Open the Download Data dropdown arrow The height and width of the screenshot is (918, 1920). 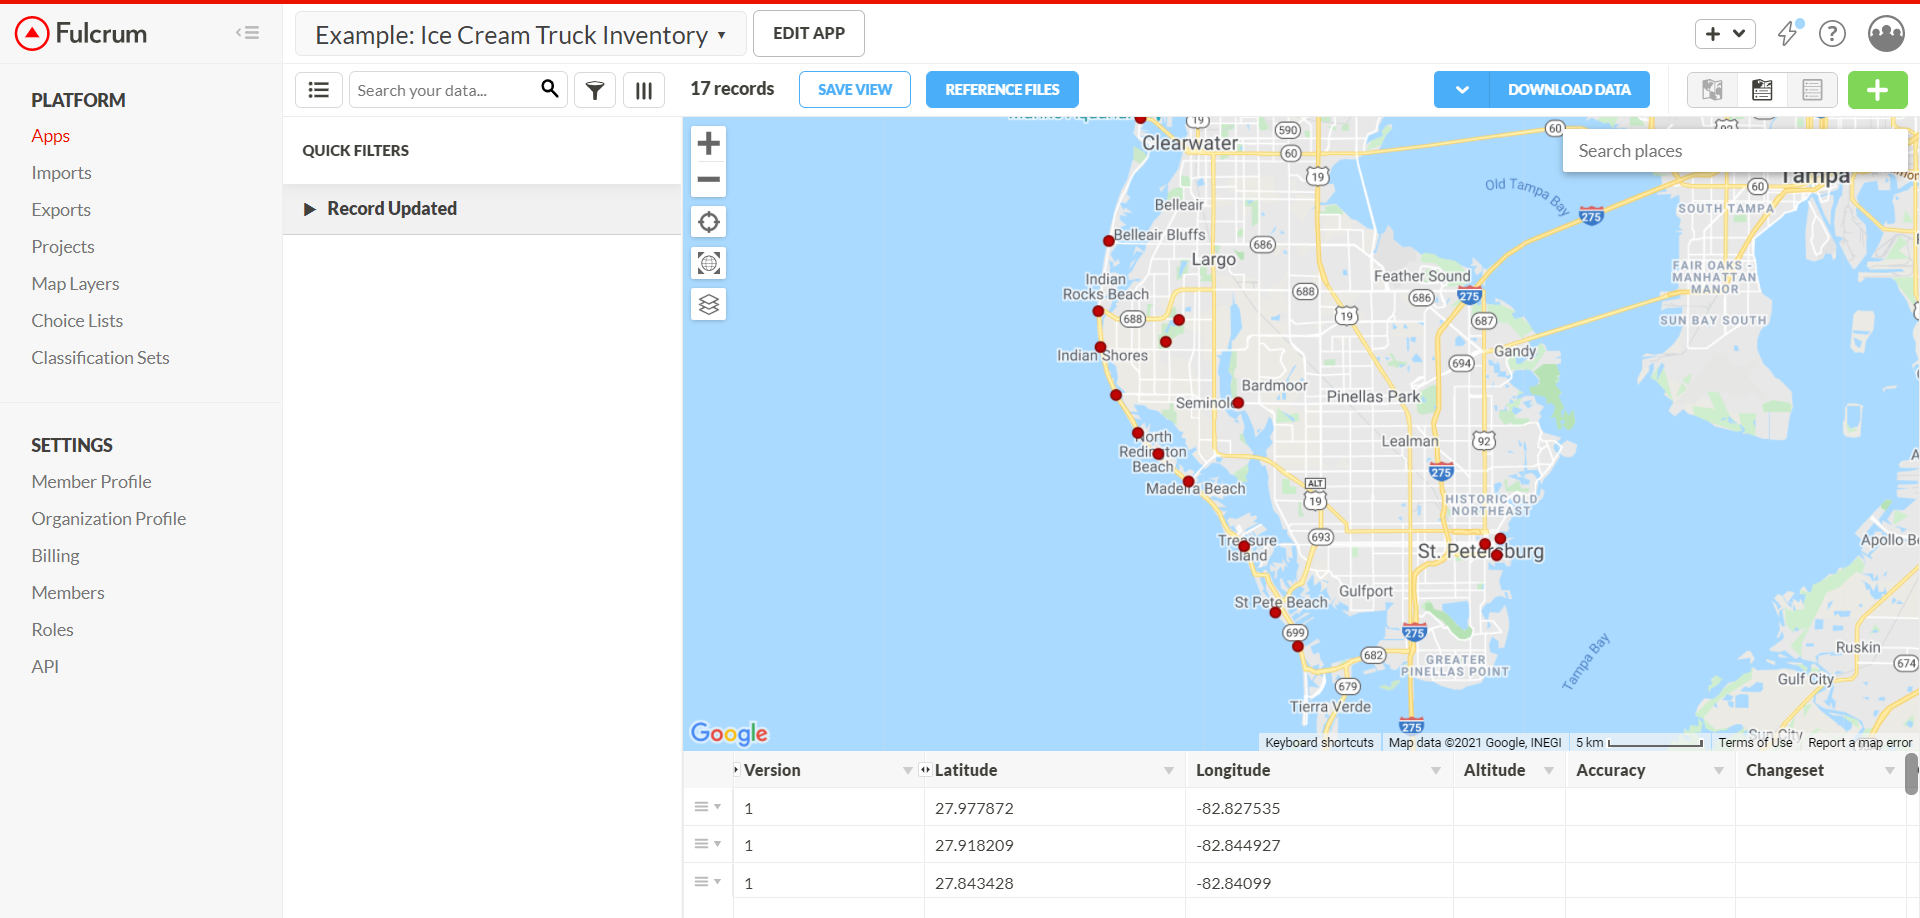(1461, 90)
